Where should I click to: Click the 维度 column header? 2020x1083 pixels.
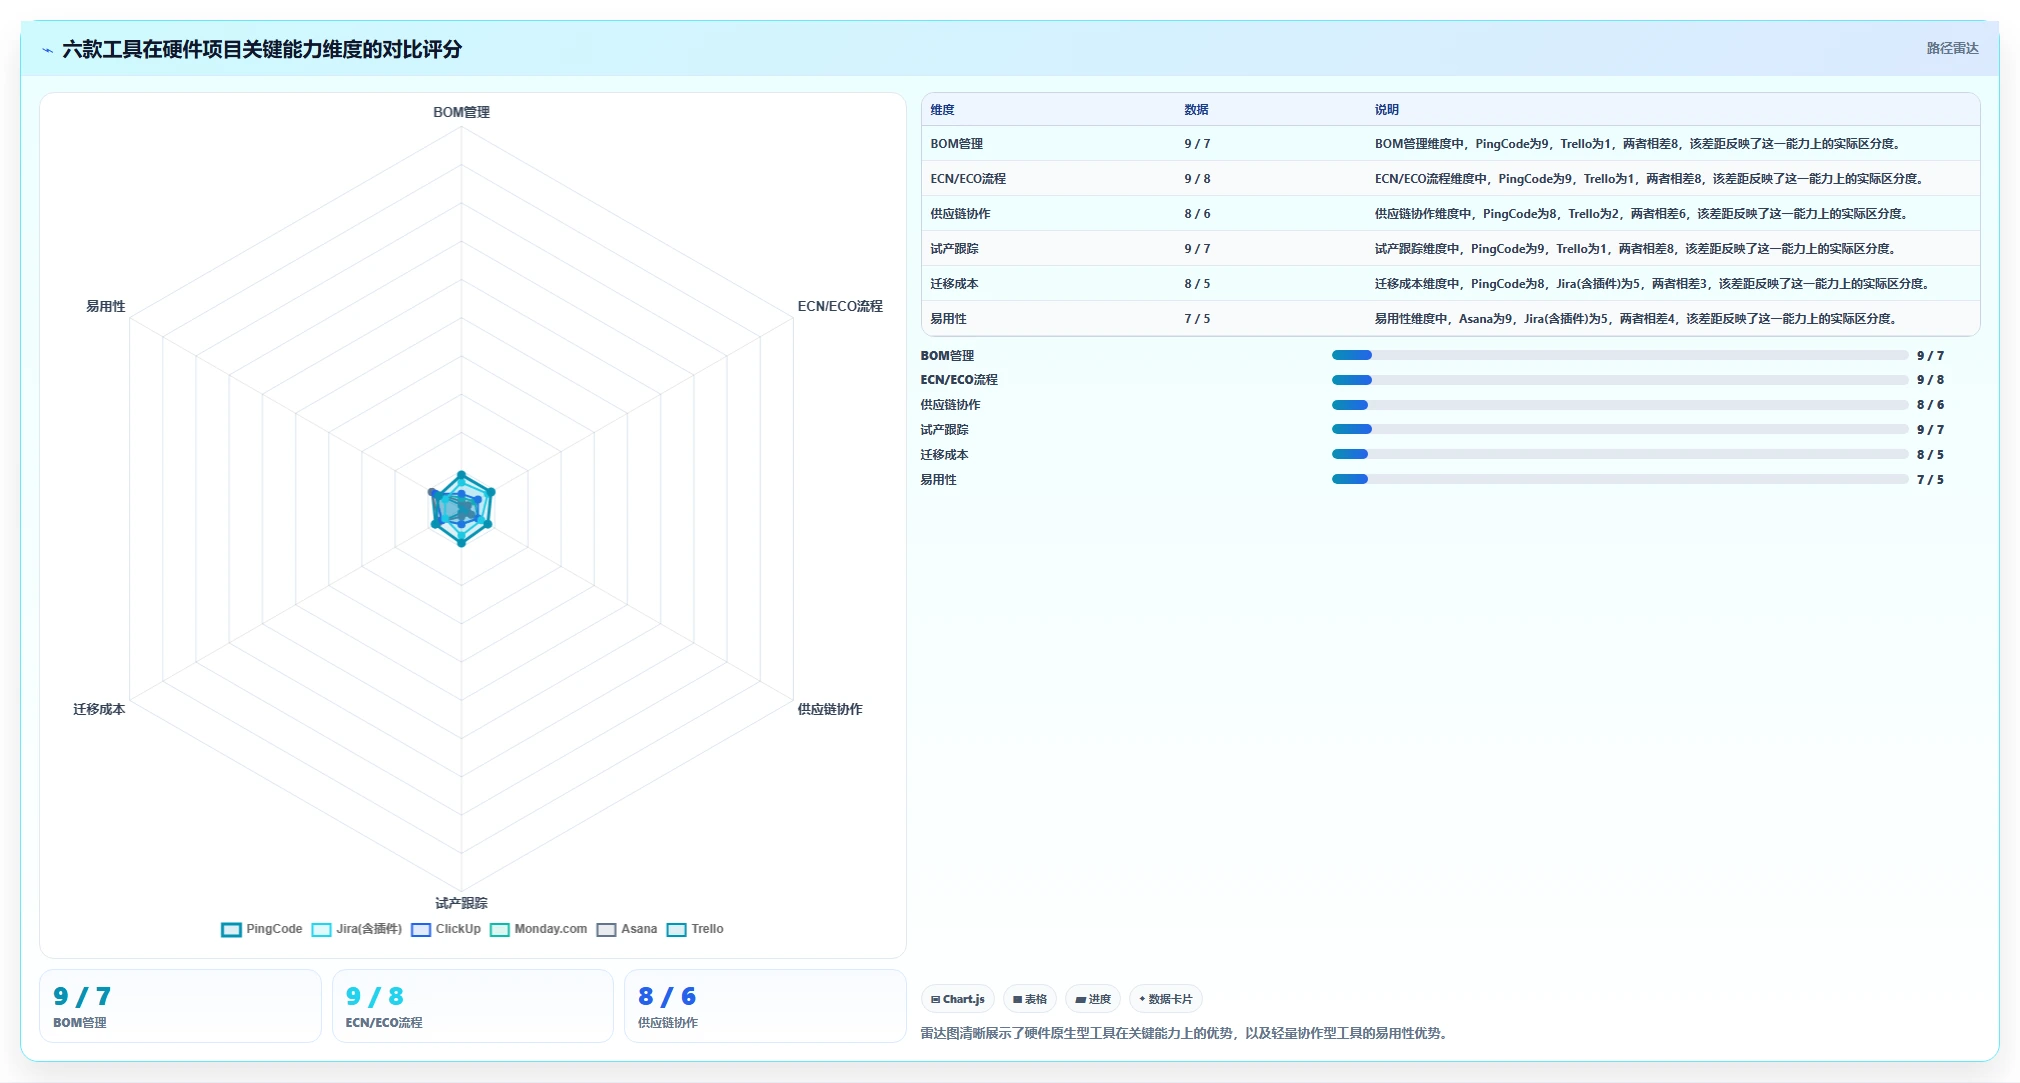[x=943, y=110]
